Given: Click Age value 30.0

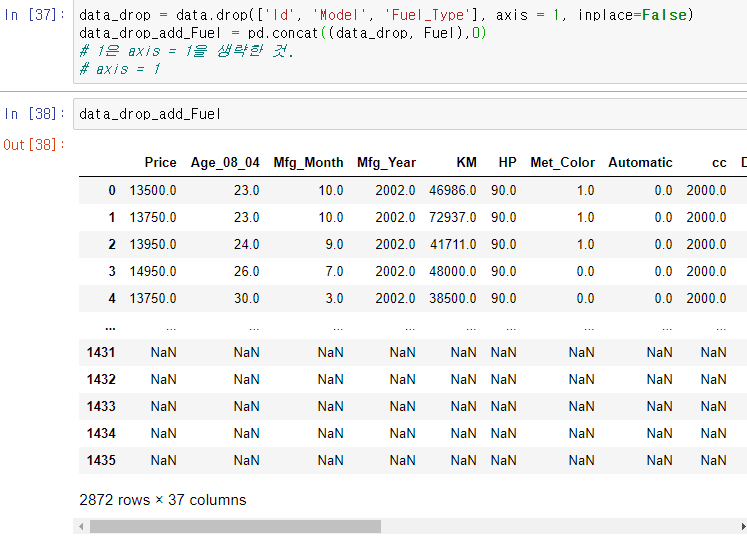Looking at the screenshot, I should click(246, 298).
